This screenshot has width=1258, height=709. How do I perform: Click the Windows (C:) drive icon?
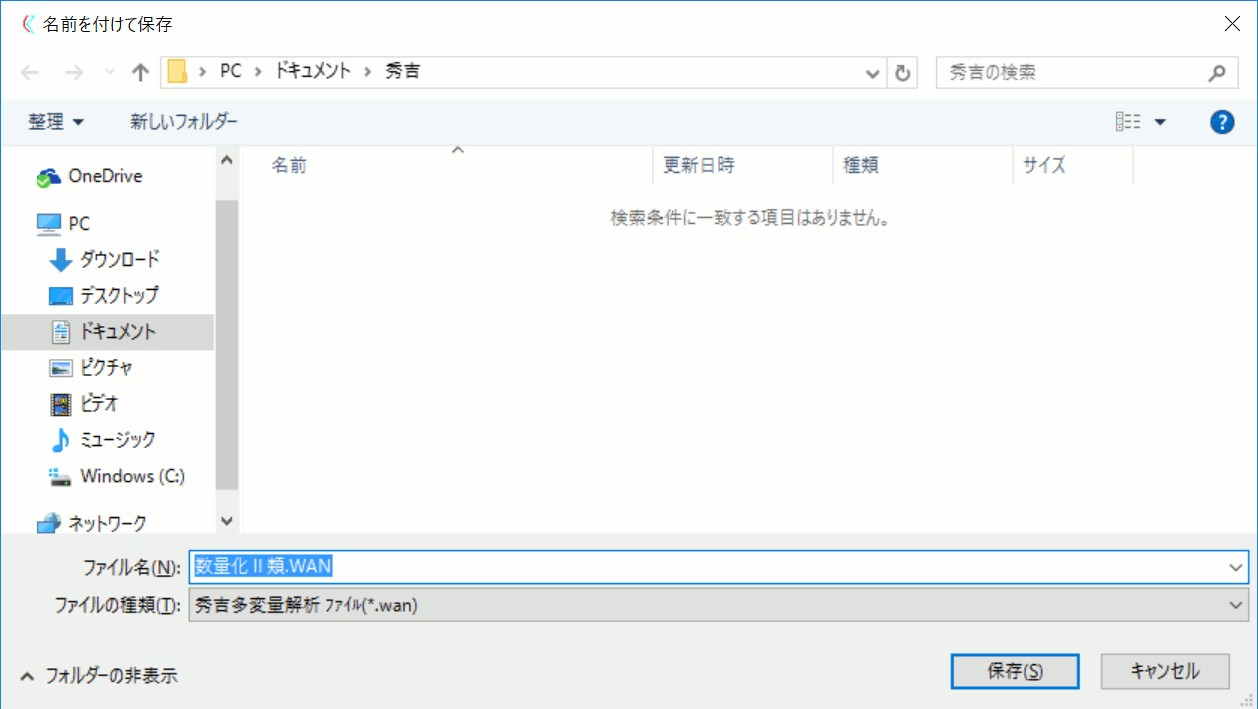(61, 477)
